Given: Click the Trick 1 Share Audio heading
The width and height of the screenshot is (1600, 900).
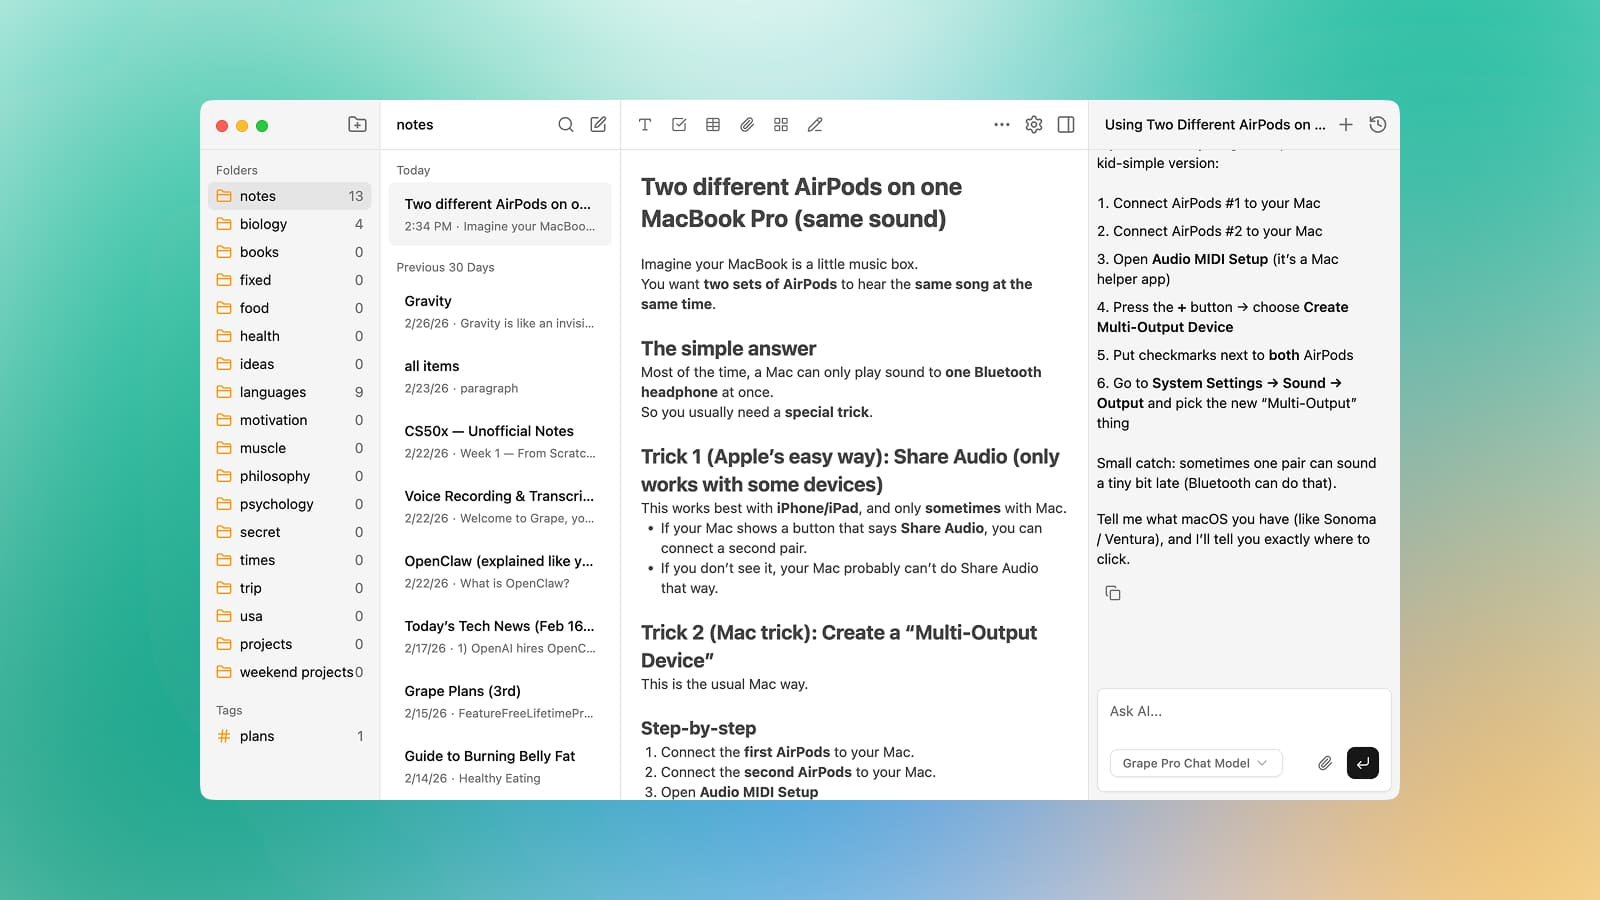Looking at the screenshot, I should click(850, 470).
